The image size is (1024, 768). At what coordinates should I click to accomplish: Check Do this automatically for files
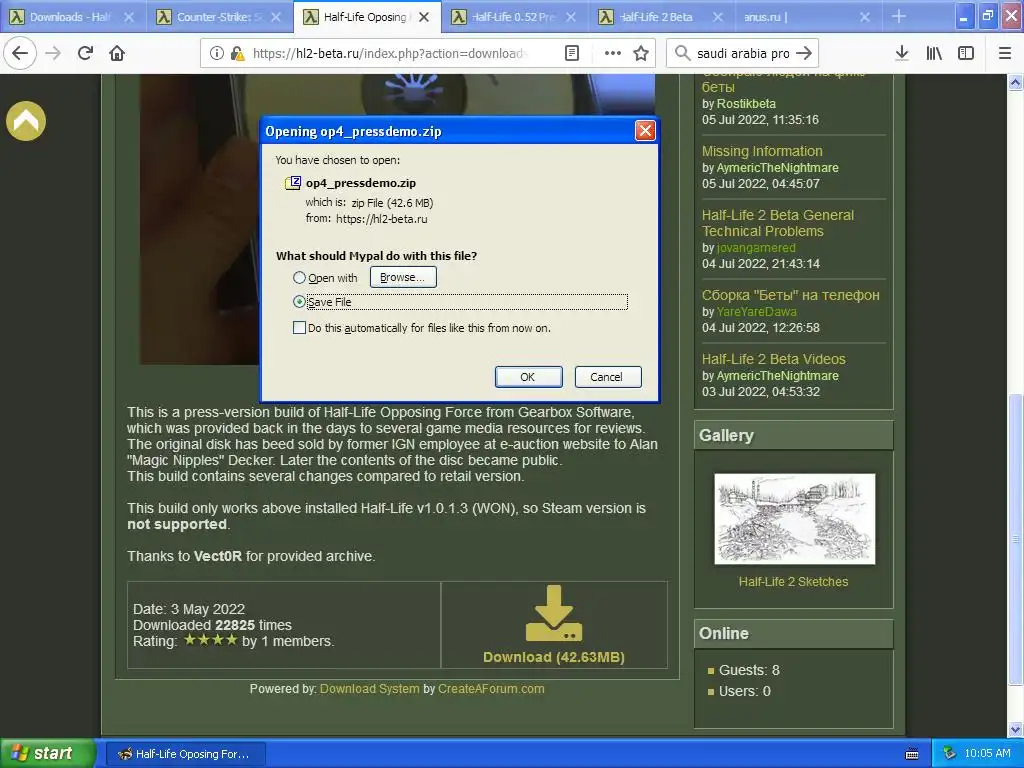tap(299, 328)
